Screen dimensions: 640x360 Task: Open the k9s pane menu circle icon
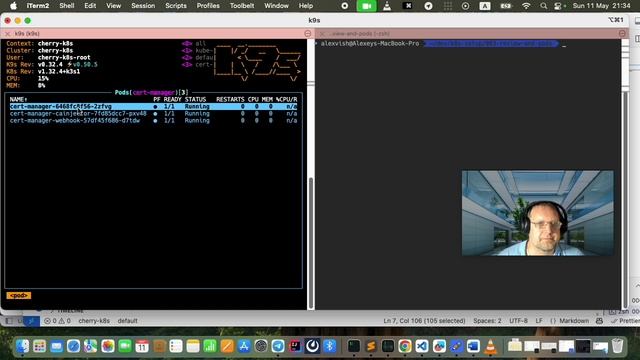[308, 33]
